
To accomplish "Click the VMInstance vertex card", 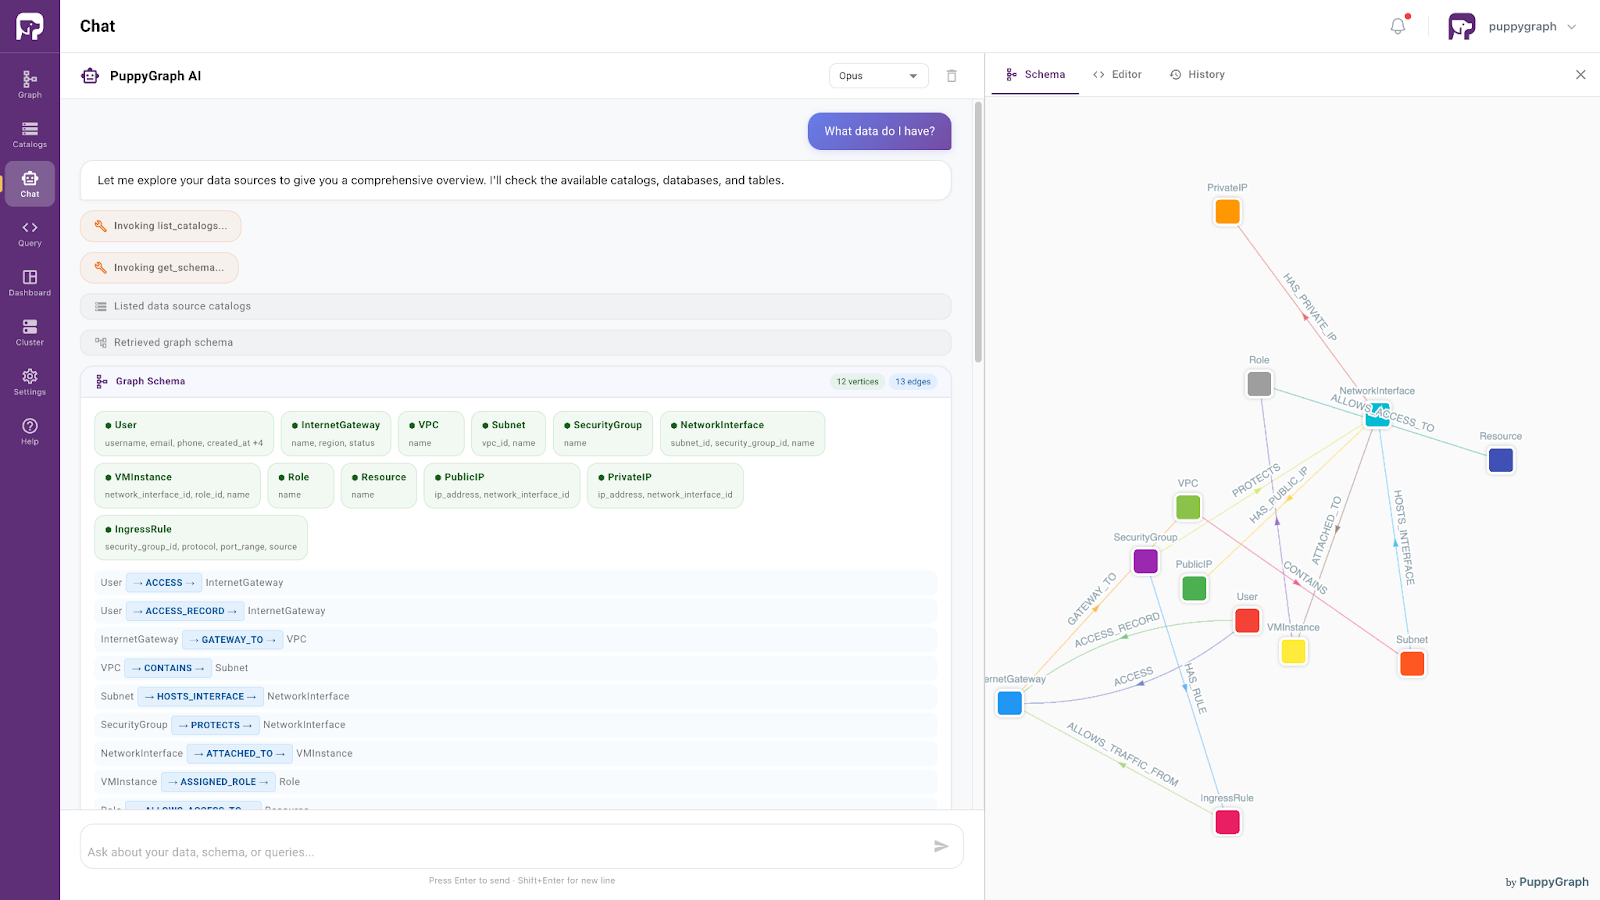I will click(177, 485).
